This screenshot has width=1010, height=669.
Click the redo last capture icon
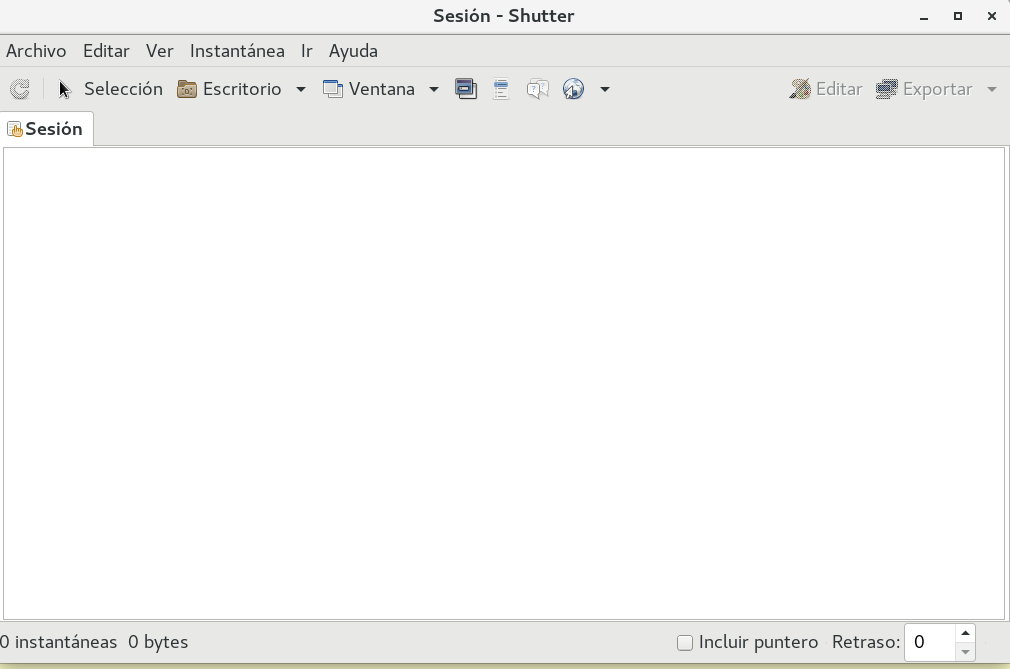19,89
